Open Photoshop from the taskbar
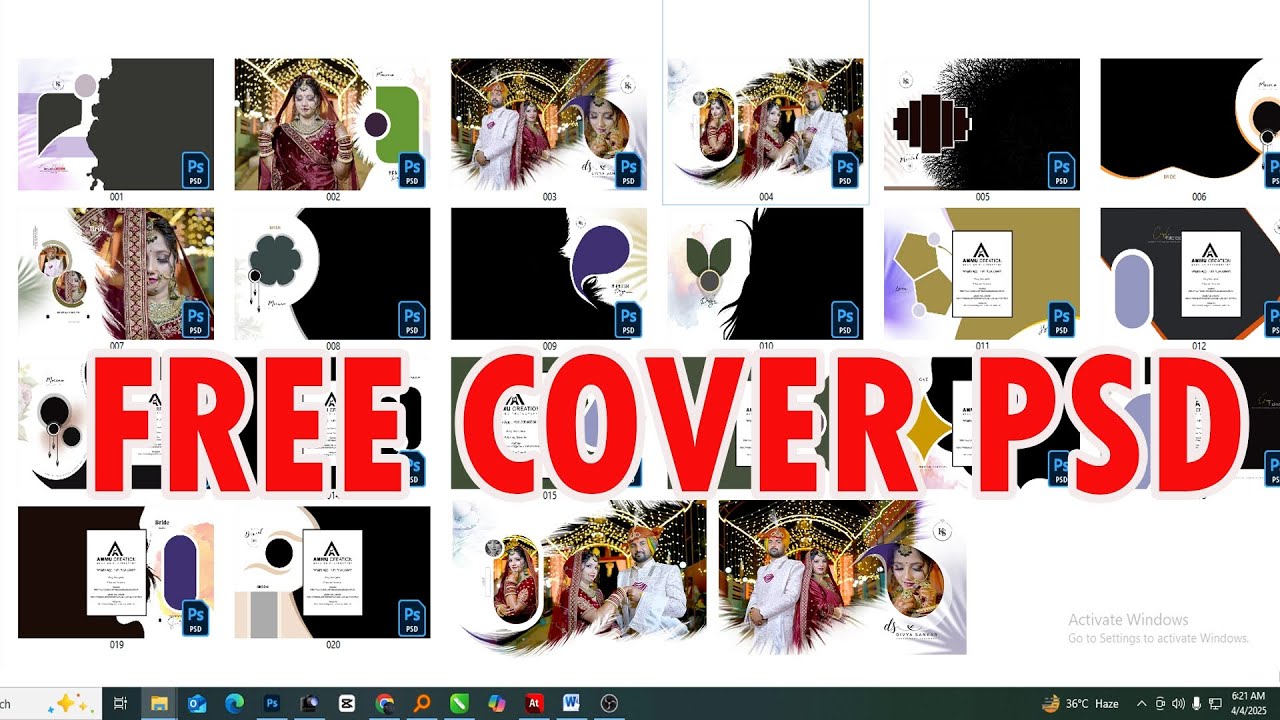This screenshot has height=720, width=1280. pyautogui.click(x=271, y=704)
